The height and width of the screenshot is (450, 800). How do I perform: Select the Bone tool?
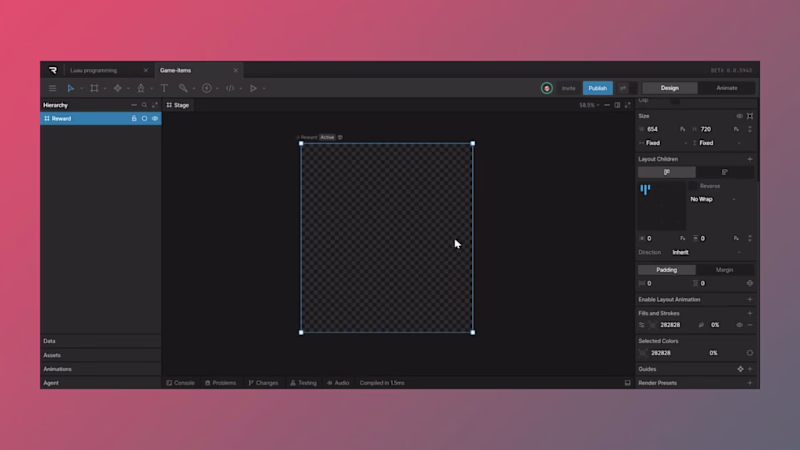tap(183, 88)
